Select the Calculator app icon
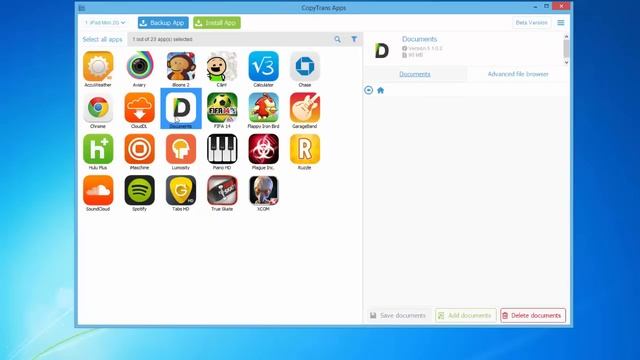Image resolution: width=640 pixels, height=360 pixels. tap(264, 66)
